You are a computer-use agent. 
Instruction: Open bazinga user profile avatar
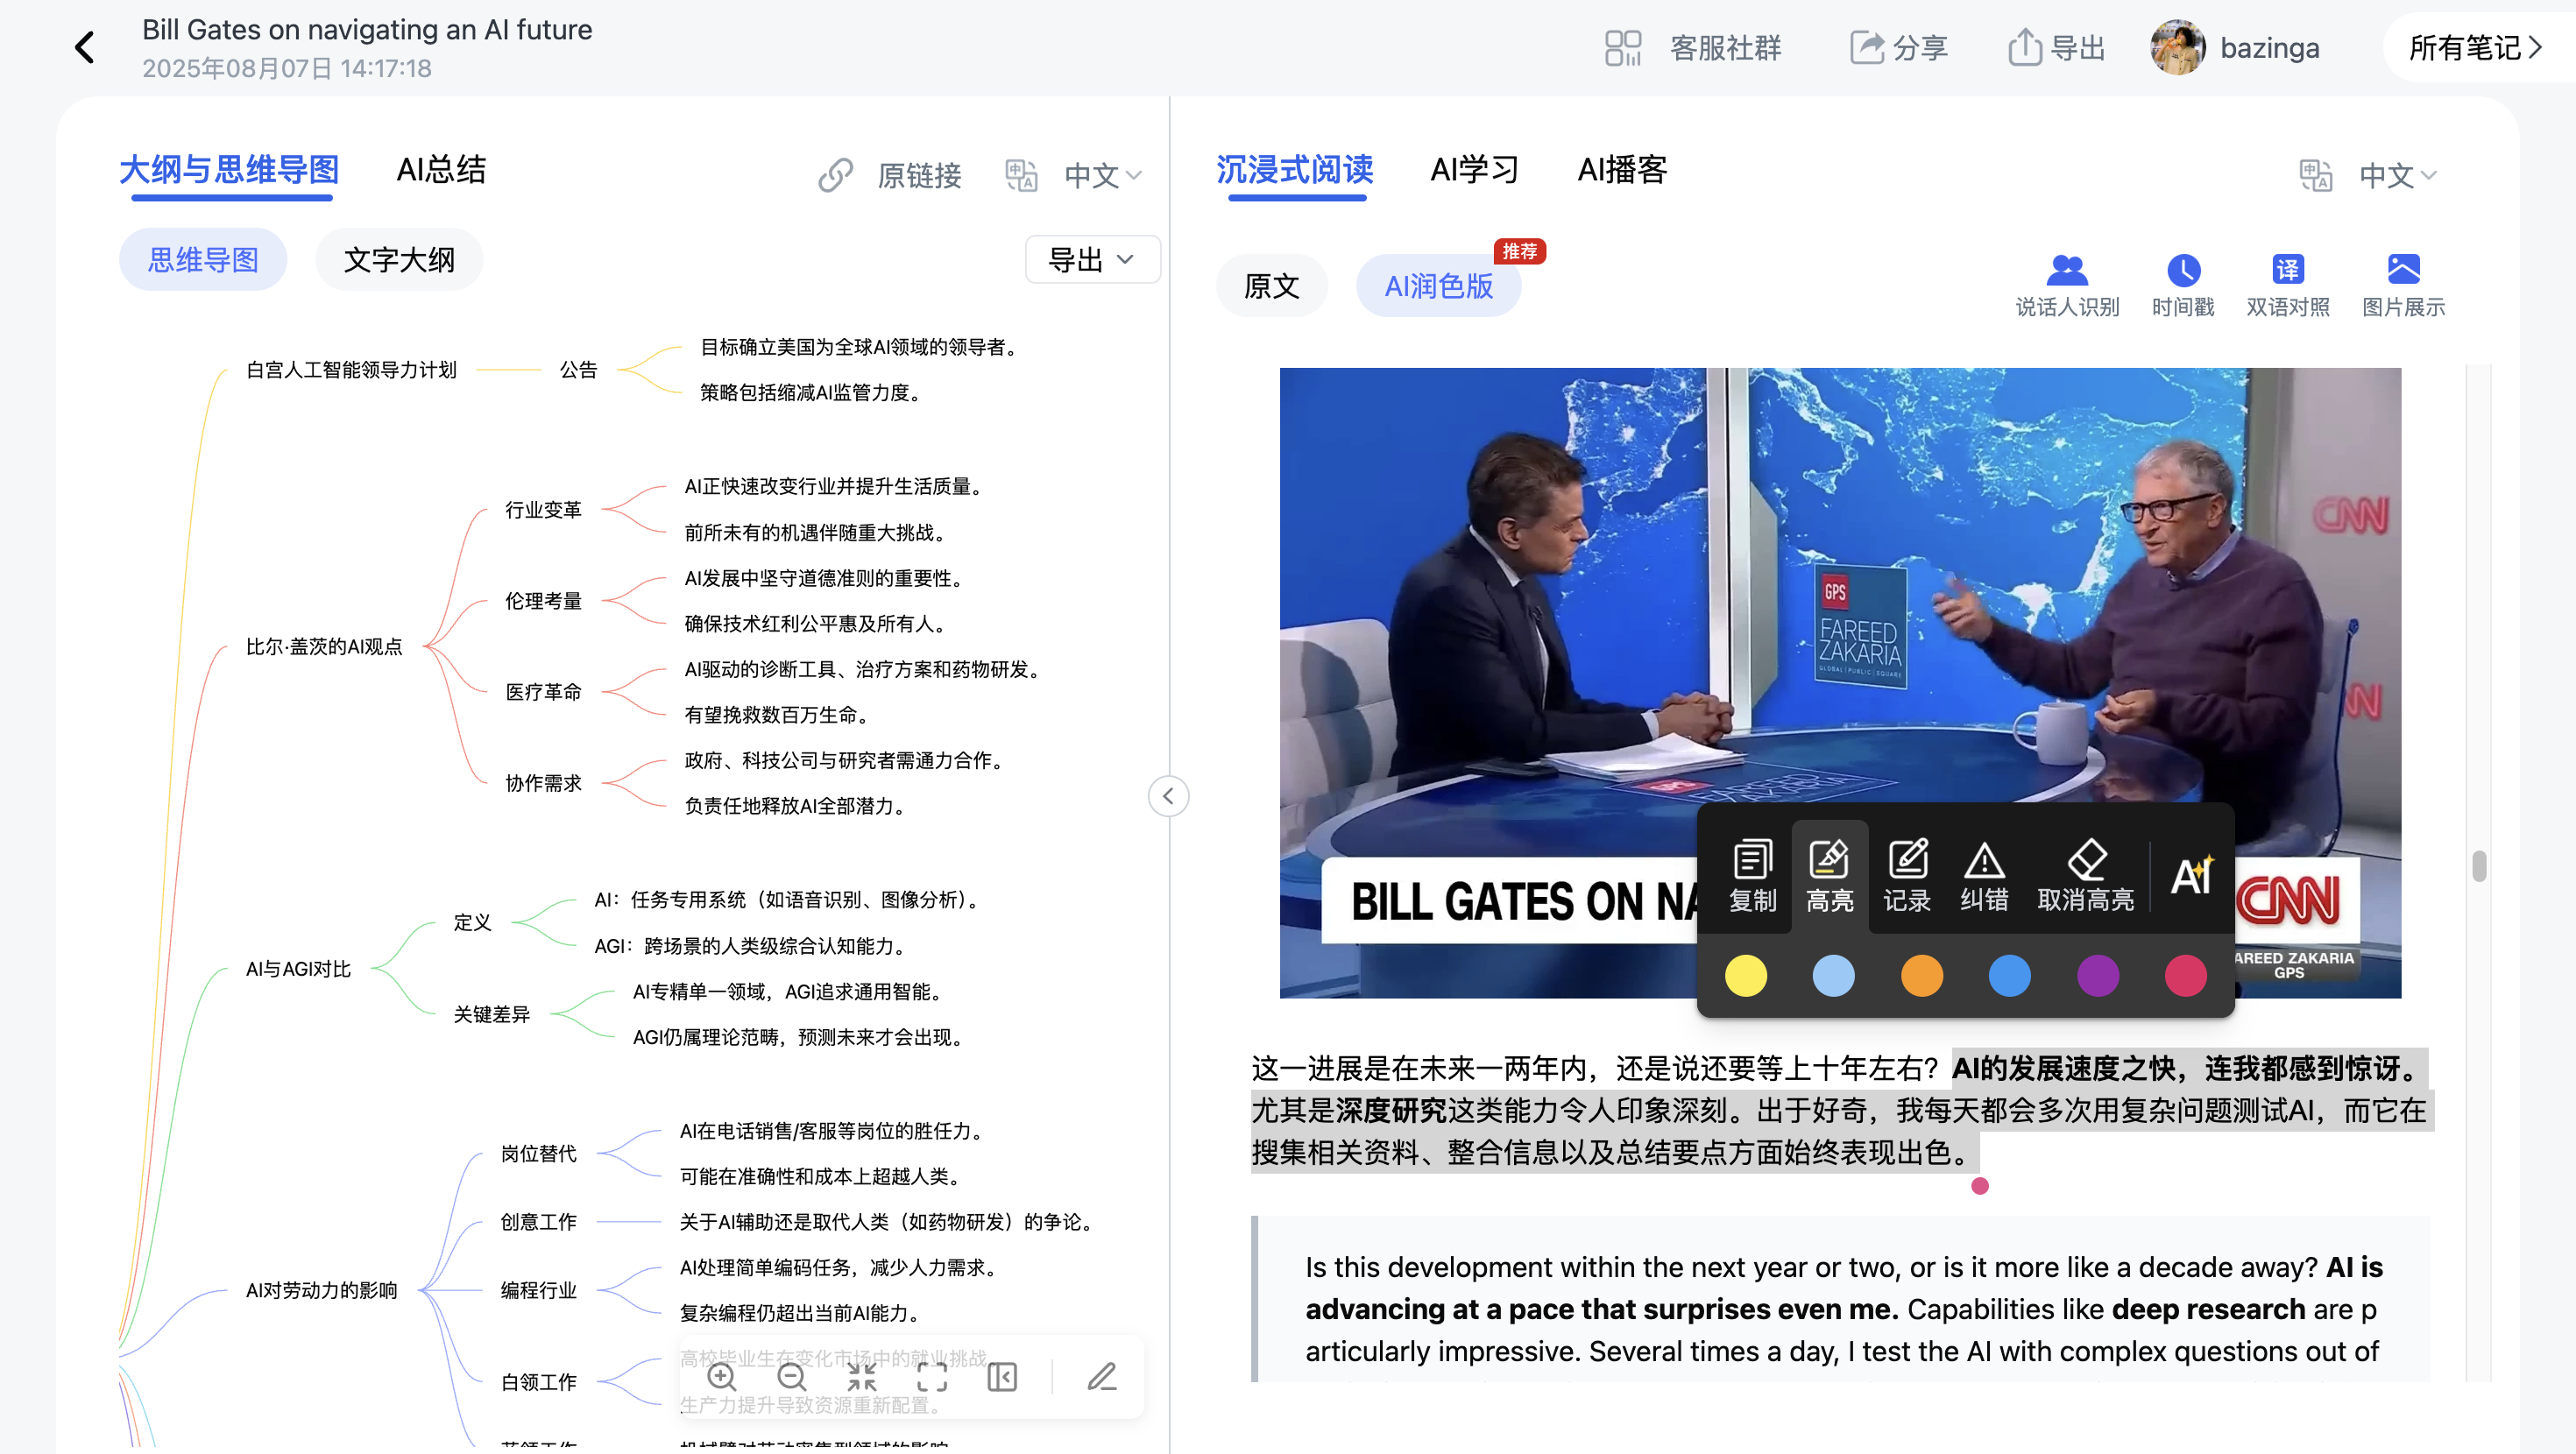[x=2177, y=47]
